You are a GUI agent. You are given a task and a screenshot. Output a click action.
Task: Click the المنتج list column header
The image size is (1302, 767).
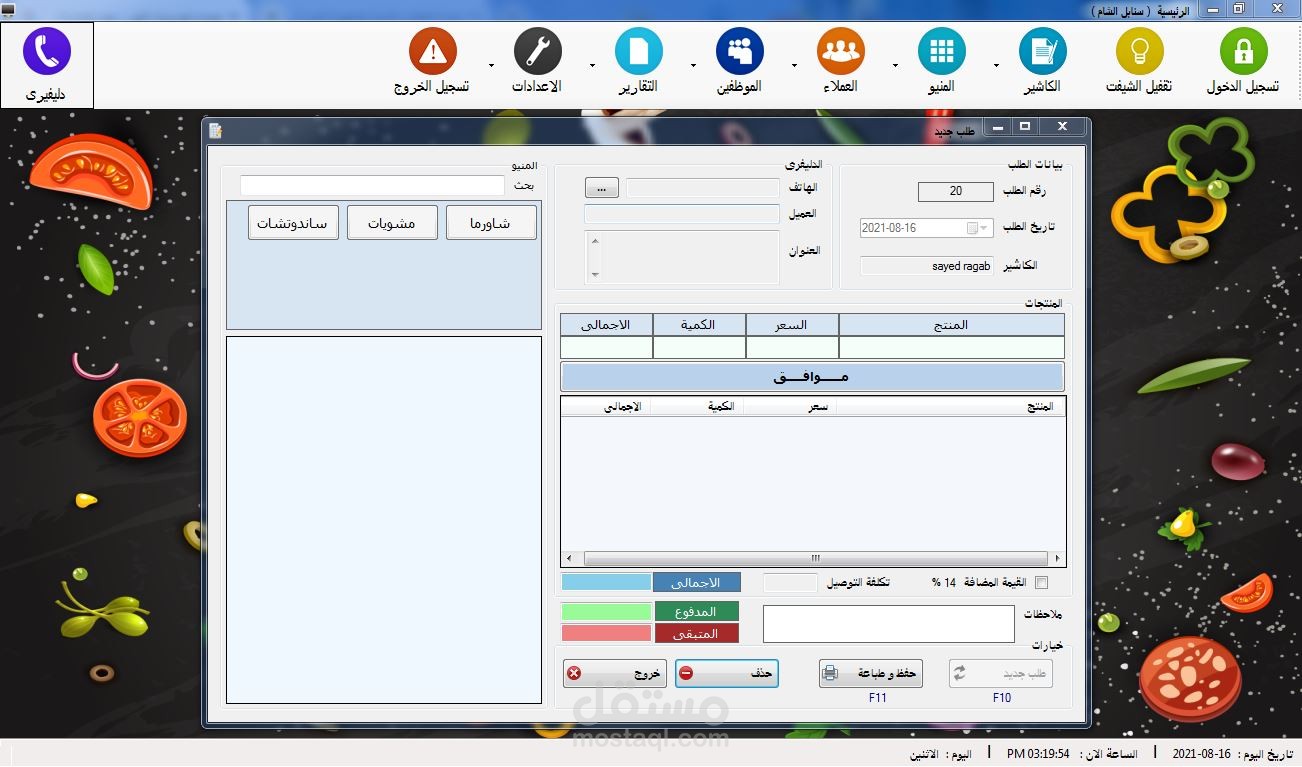click(951, 407)
